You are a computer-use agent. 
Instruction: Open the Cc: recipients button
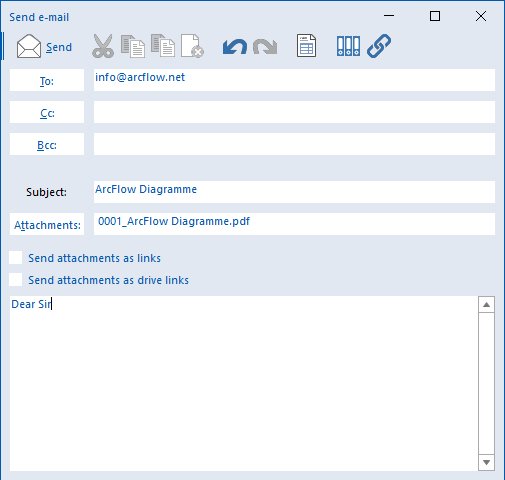(47, 112)
